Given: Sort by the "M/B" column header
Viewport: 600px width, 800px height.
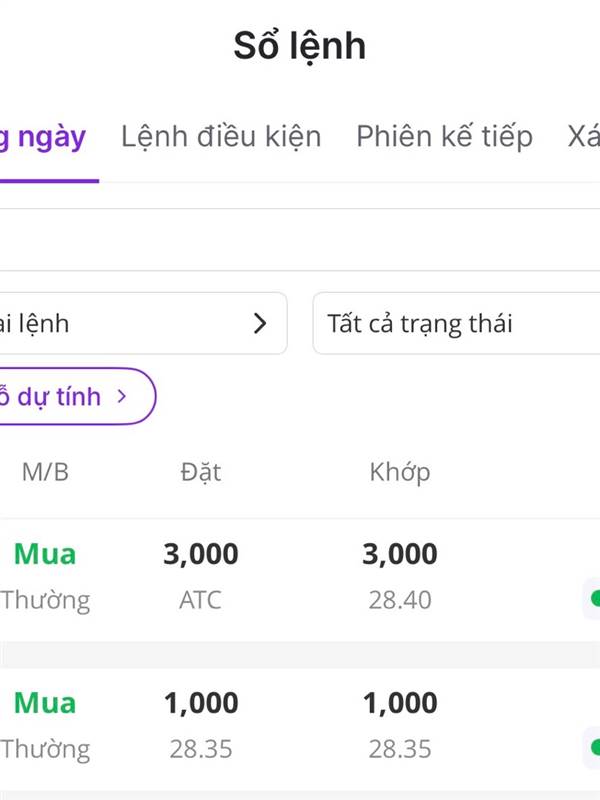Looking at the screenshot, I should [x=45, y=472].
